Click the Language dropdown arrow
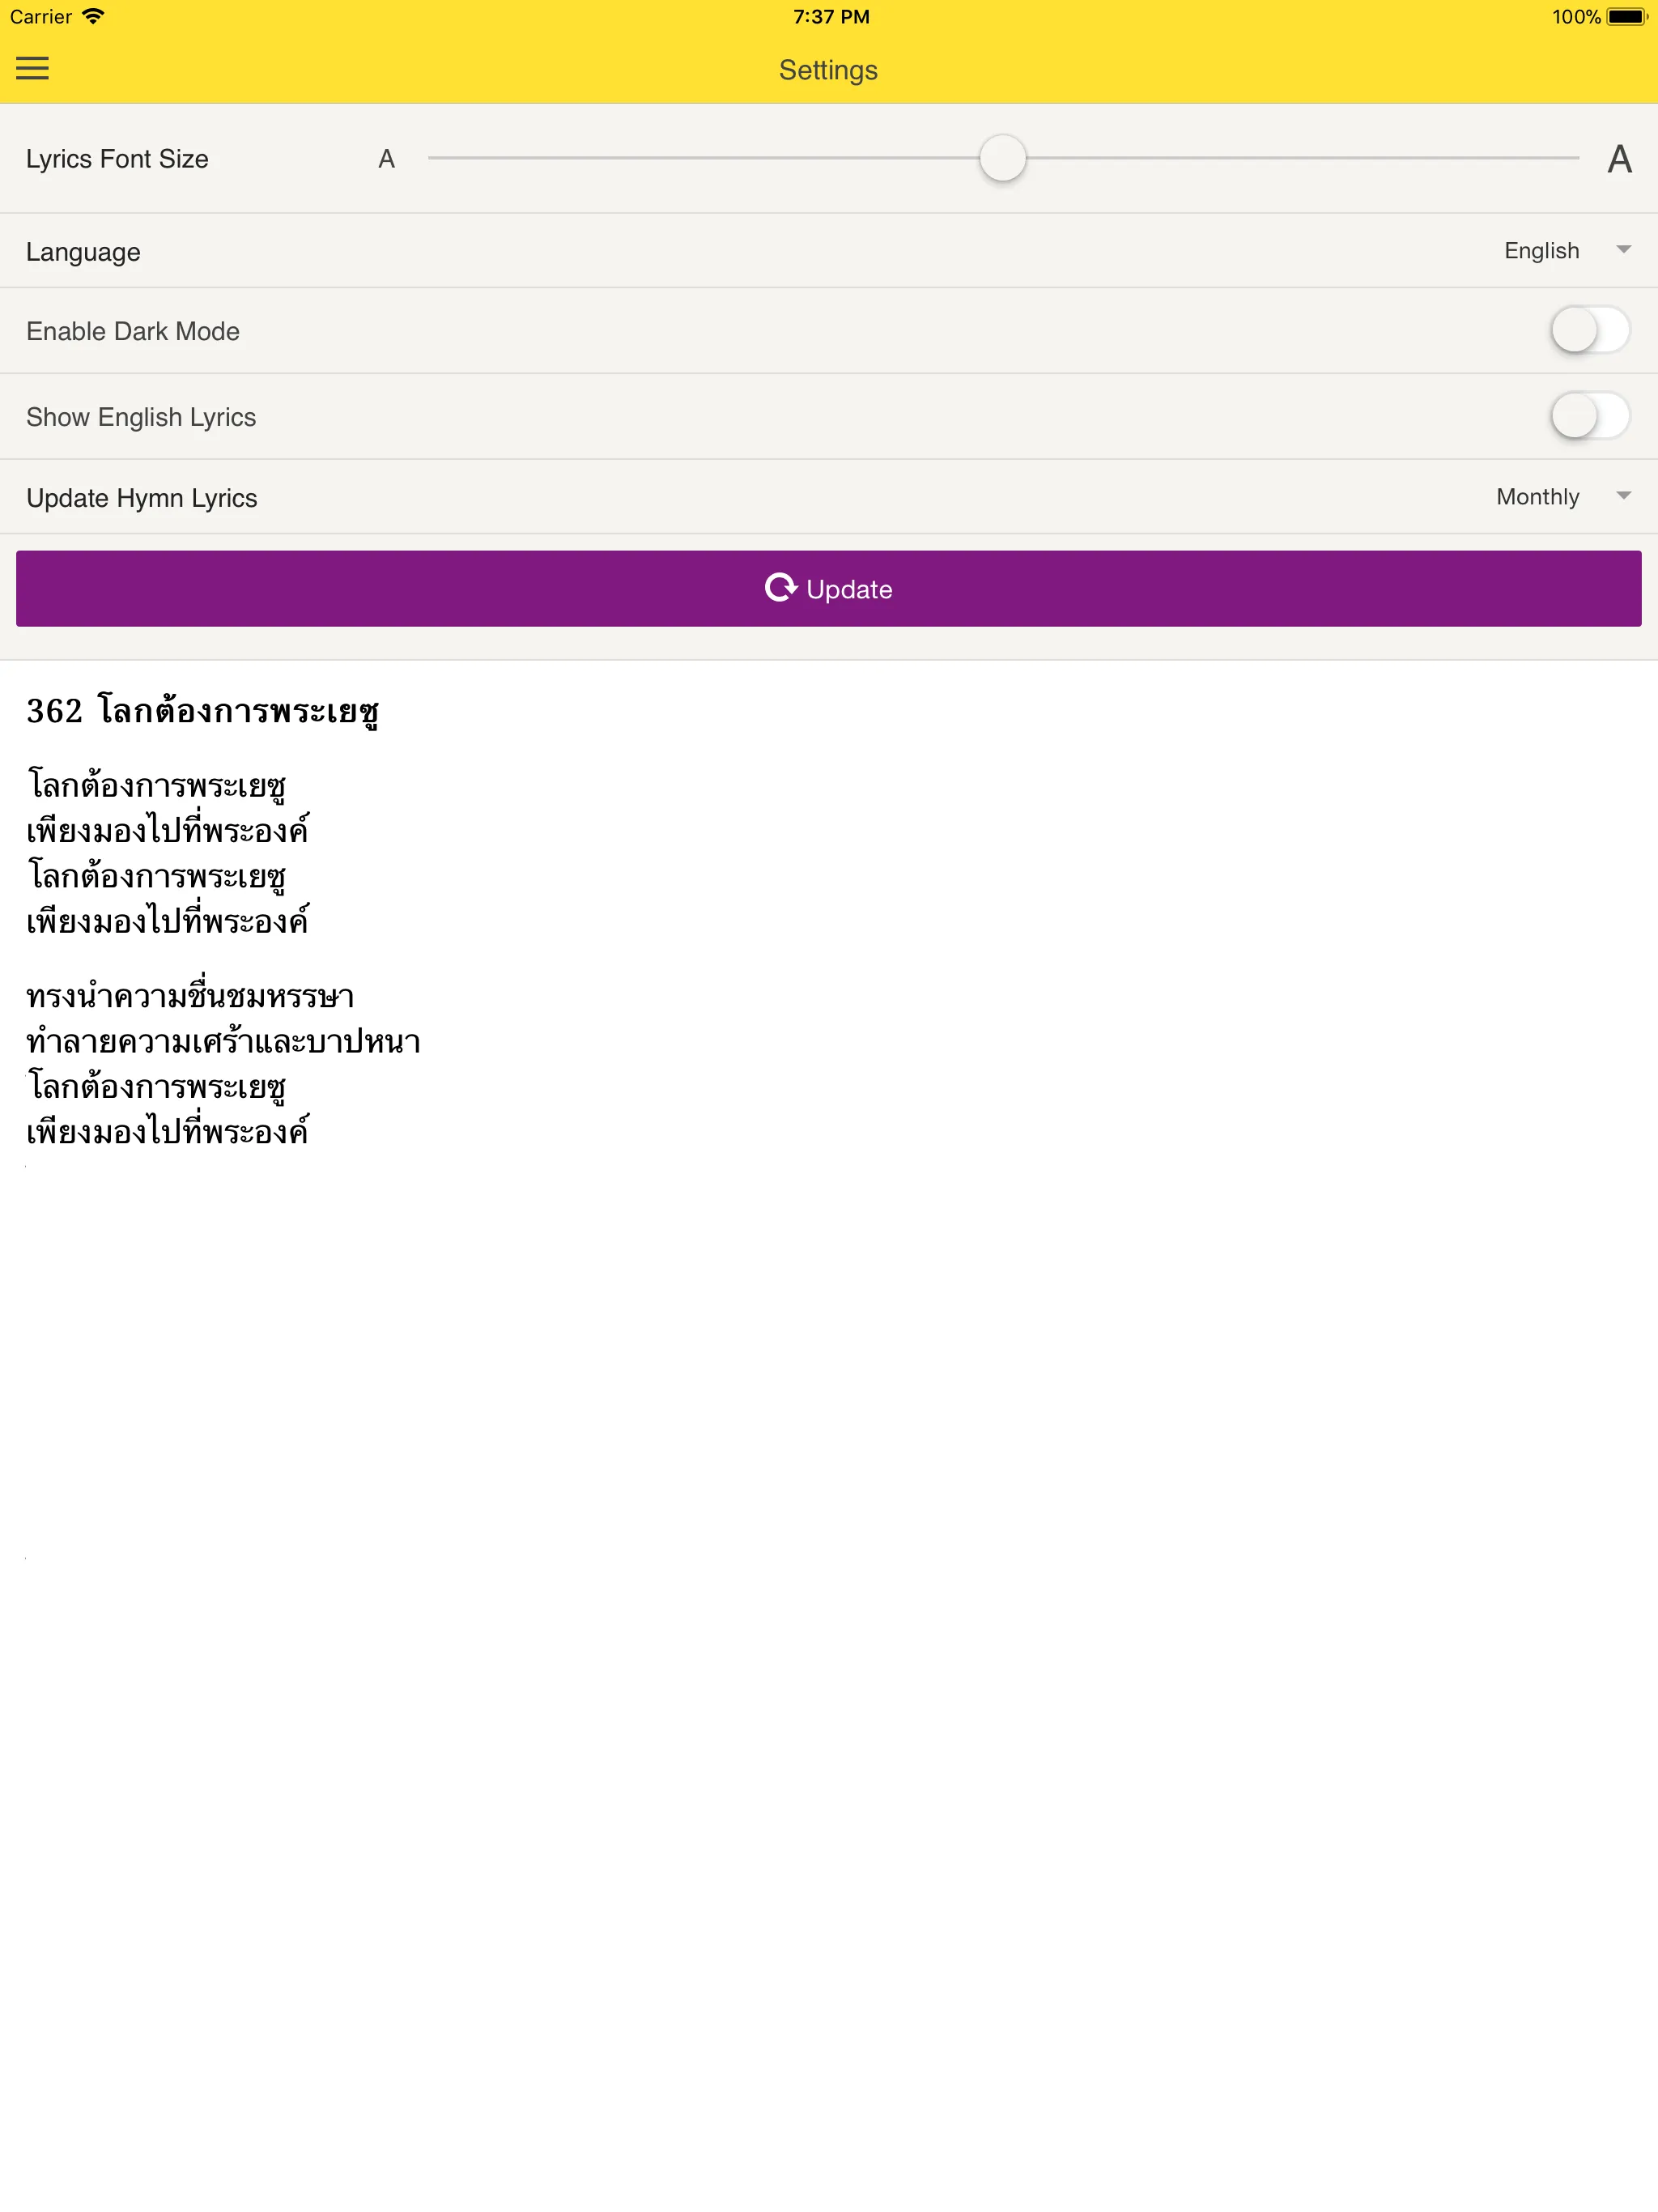 click(x=1620, y=251)
